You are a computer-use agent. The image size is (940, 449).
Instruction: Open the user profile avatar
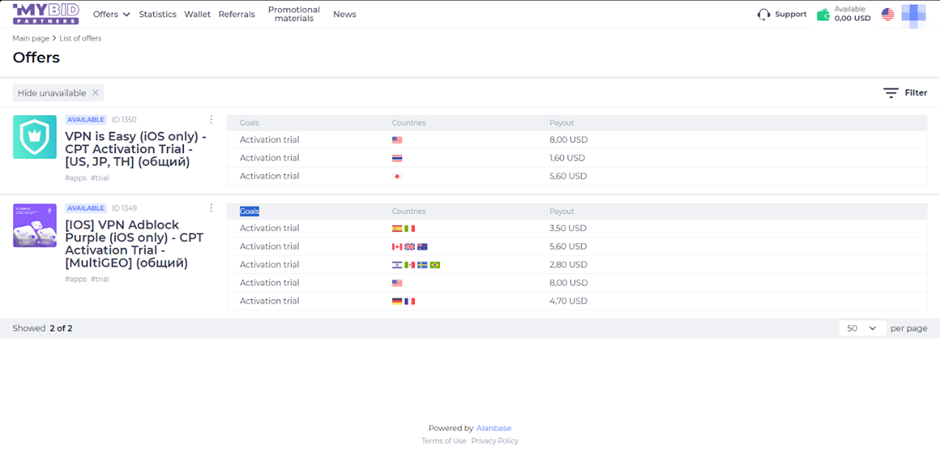(914, 16)
